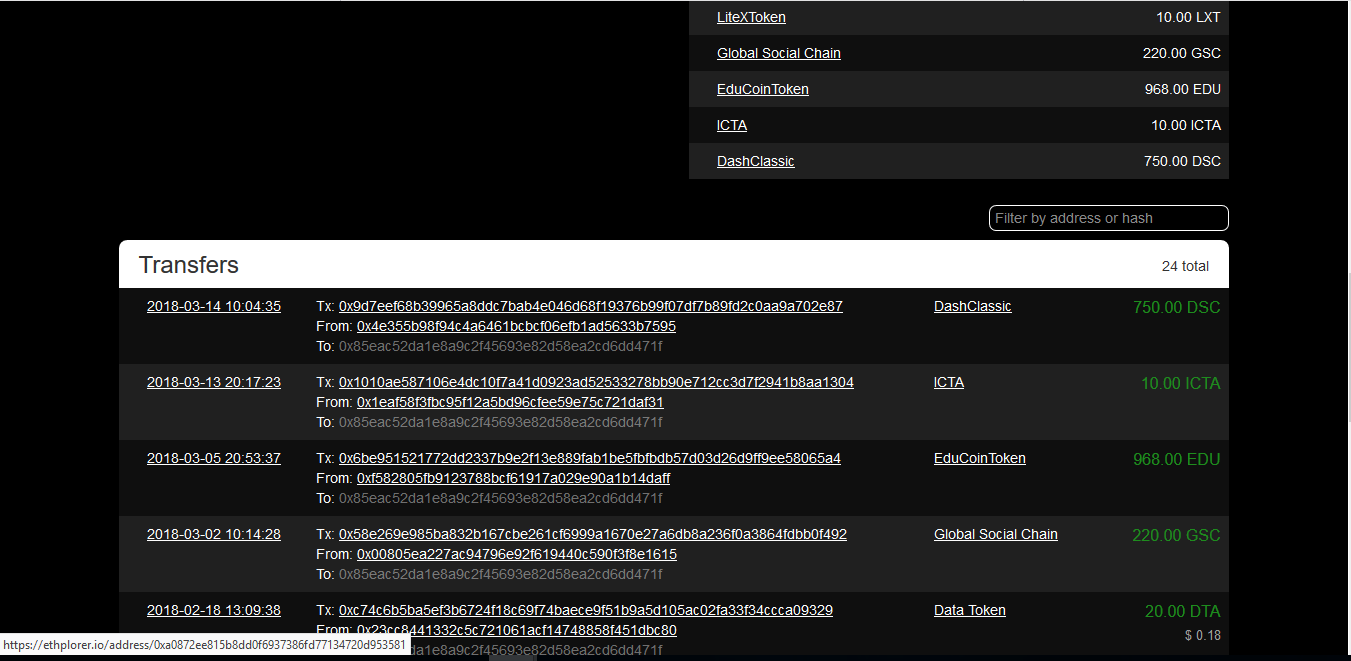Image resolution: width=1351 pixels, height=661 pixels.
Task: Open transfer dated 2018-03-13 20:17:23
Action: 214,382
